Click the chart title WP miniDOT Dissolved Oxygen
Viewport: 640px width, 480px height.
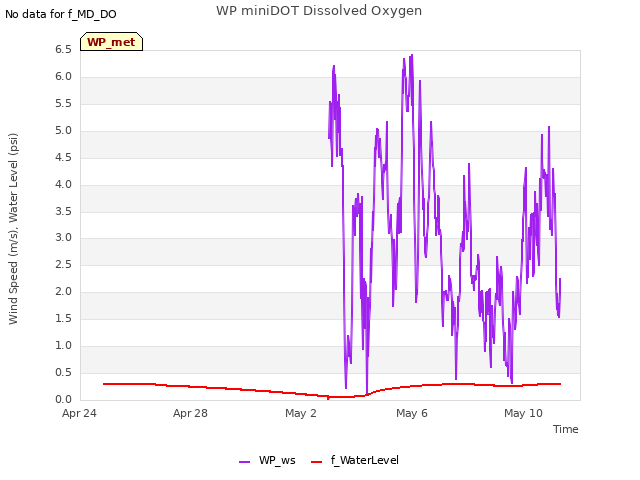click(319, 11)
